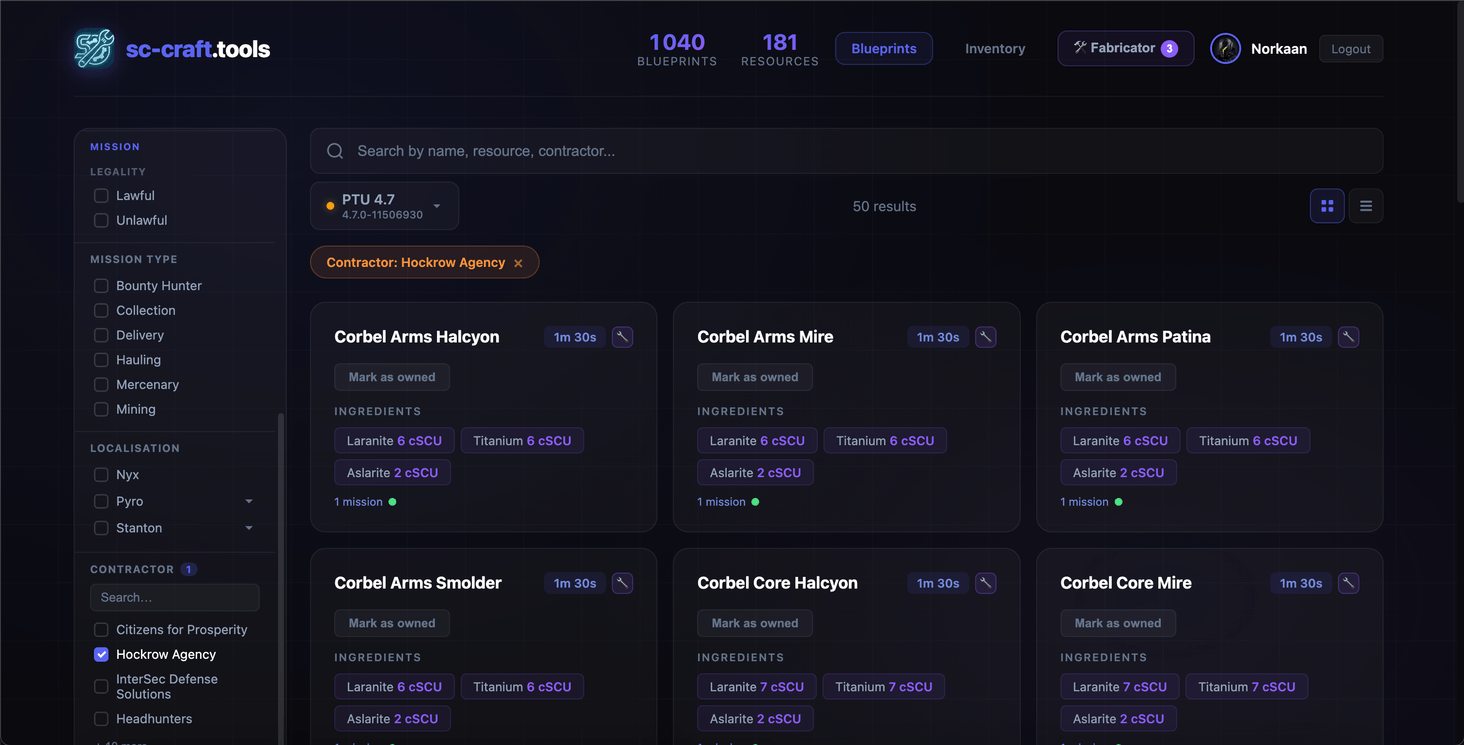Image resolution: width=1464 pixels, height=745 pixels.
Task: Switch to grid view layout
Action: click(1327, 206)
